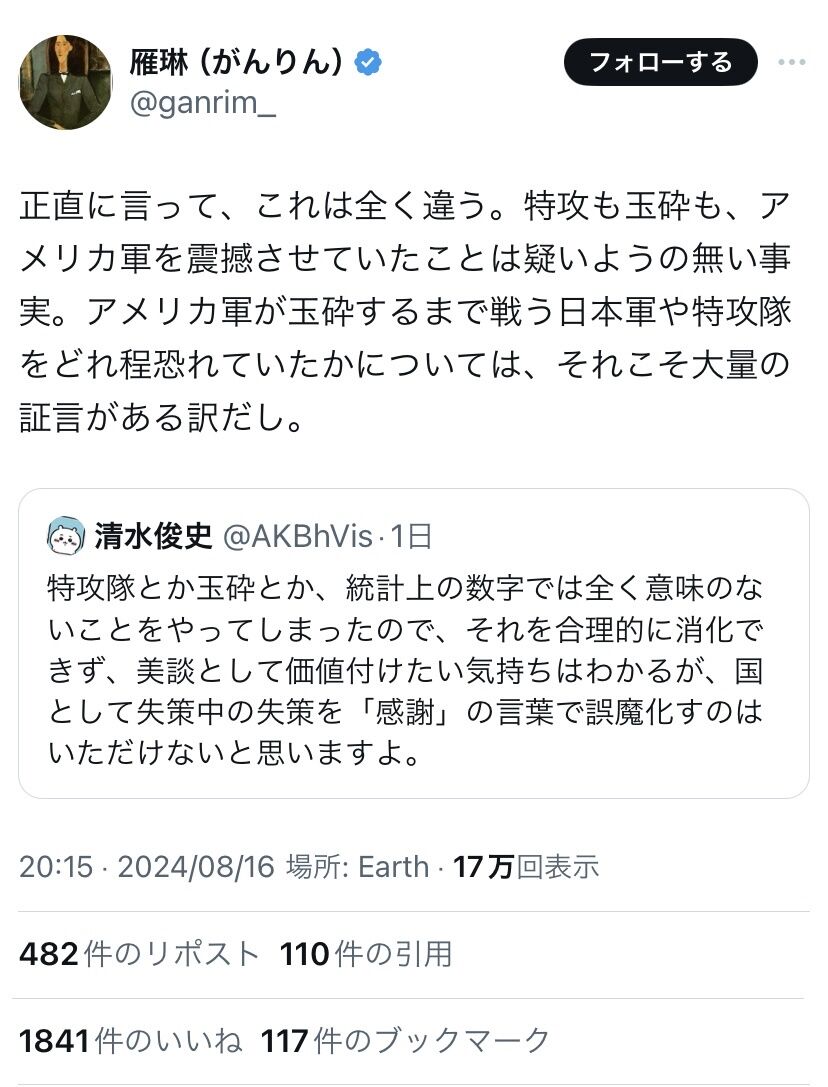This screenshot has width=828, height=1087.
Task: Click the 2024/08/16 post date
Action: (x=195, y=866)
